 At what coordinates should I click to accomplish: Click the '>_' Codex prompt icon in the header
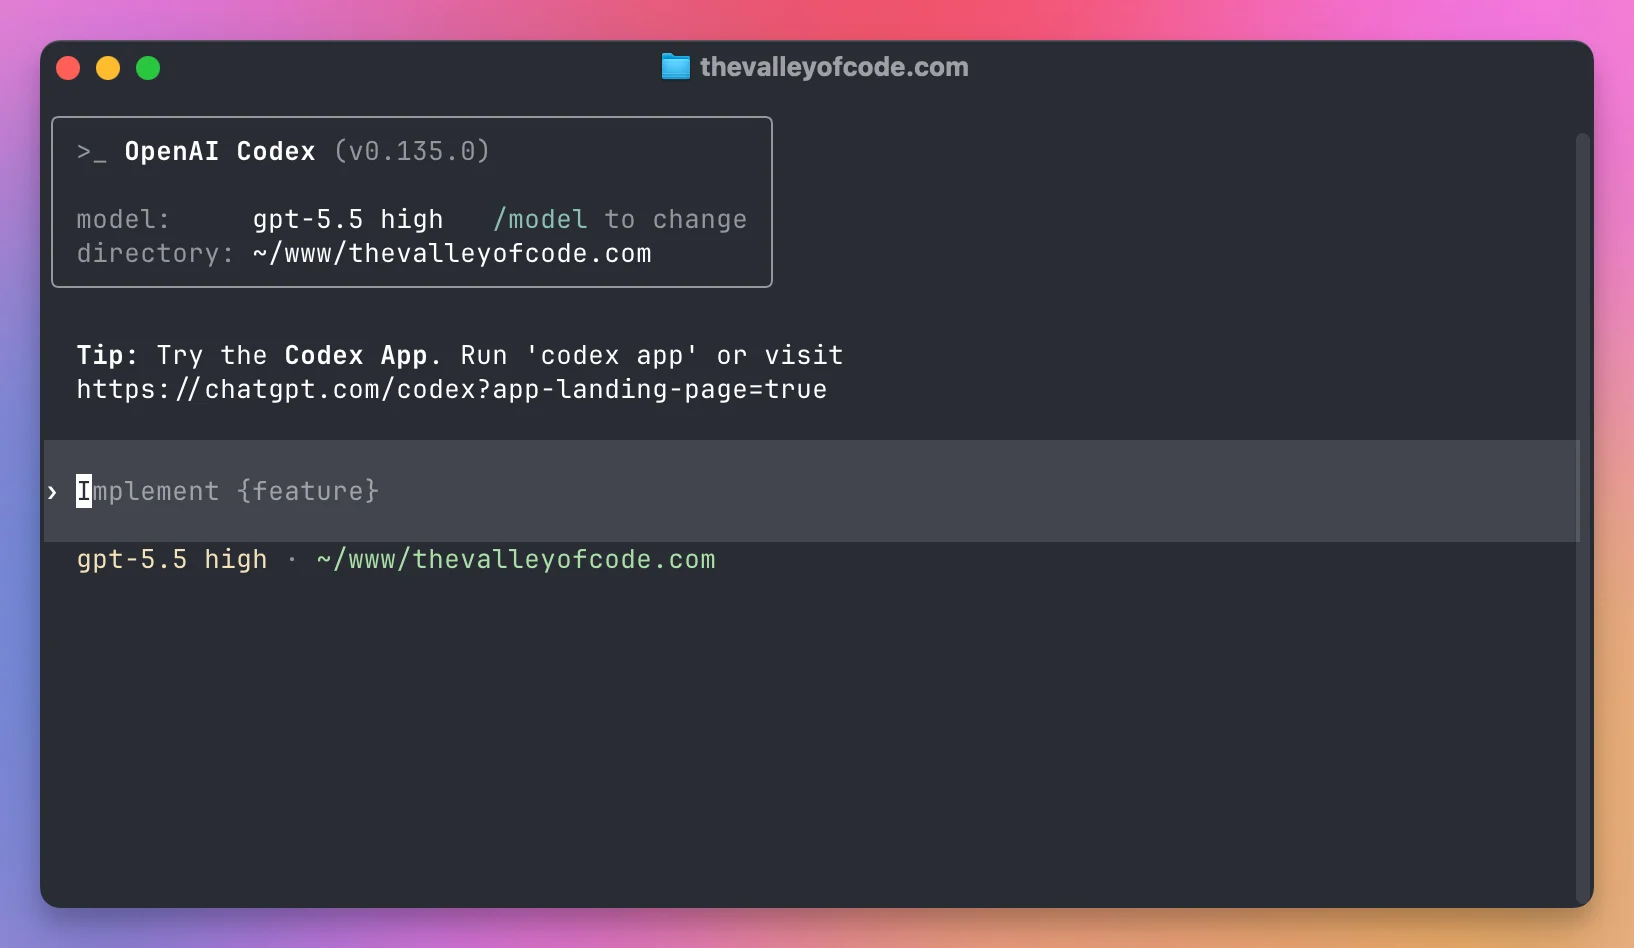(x=92, y=152)
